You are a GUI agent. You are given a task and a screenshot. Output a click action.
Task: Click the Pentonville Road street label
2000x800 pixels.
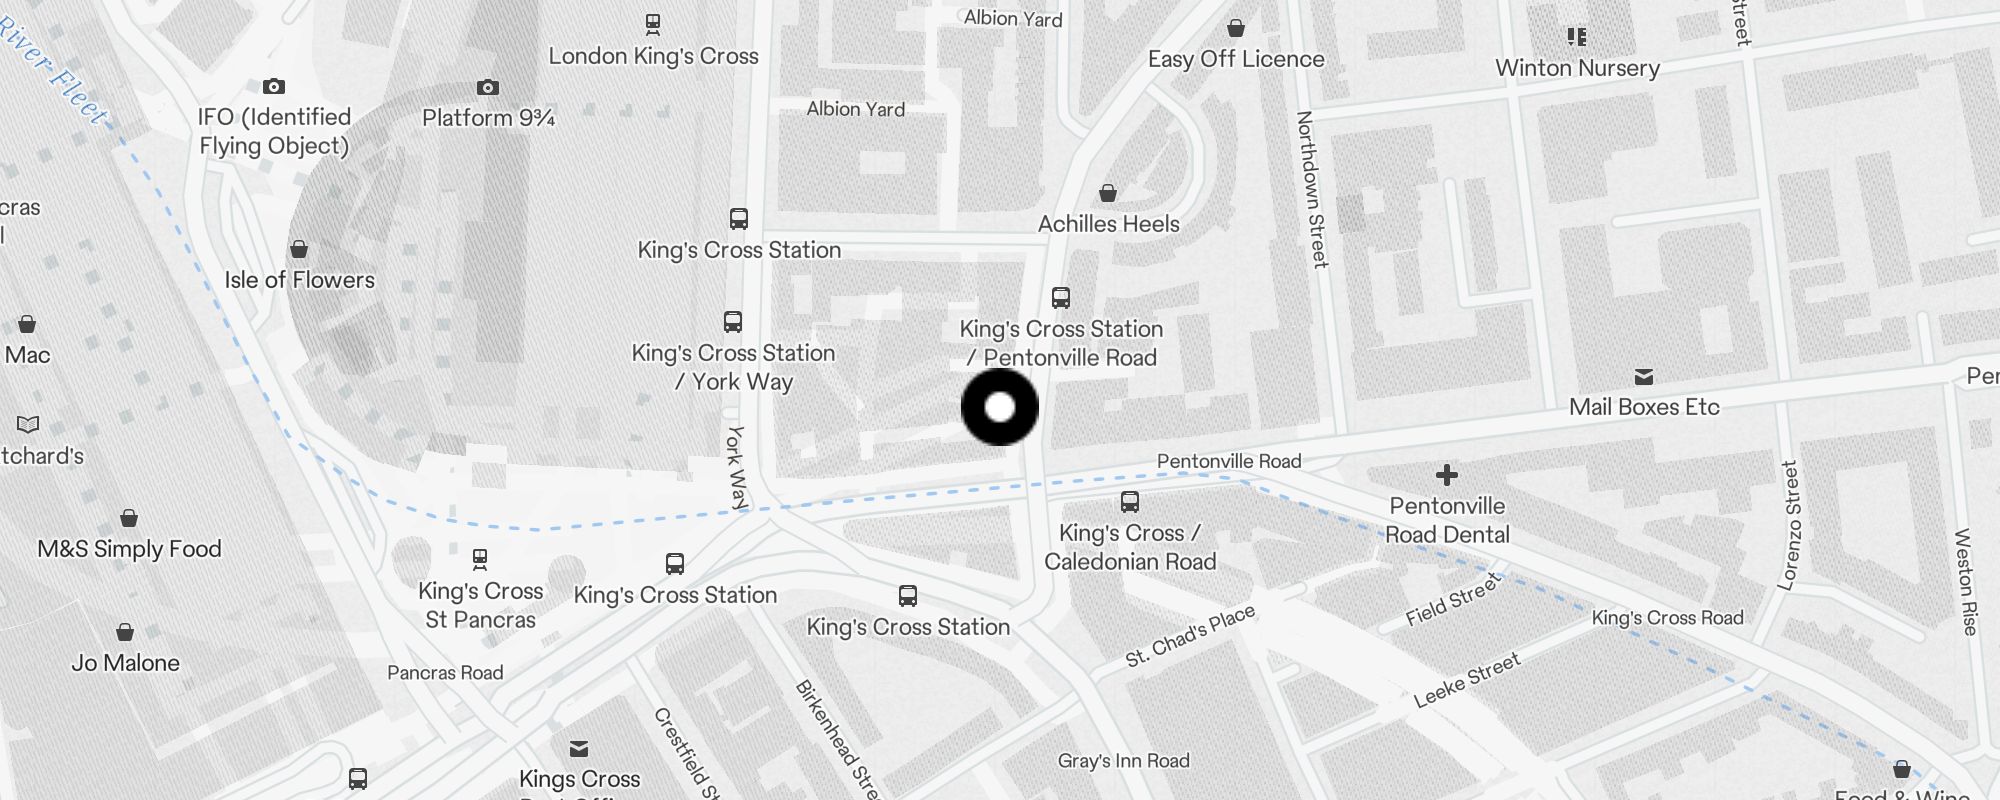tap(1229, 461)
